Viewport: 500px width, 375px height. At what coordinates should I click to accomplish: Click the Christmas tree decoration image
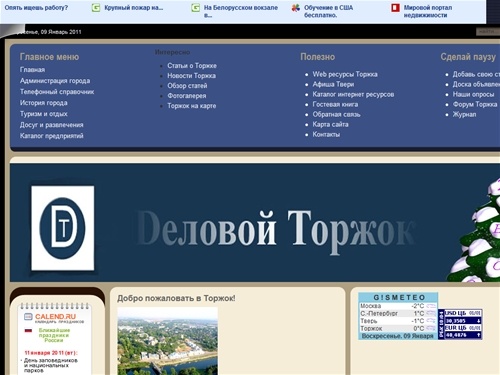pos(474,230)
